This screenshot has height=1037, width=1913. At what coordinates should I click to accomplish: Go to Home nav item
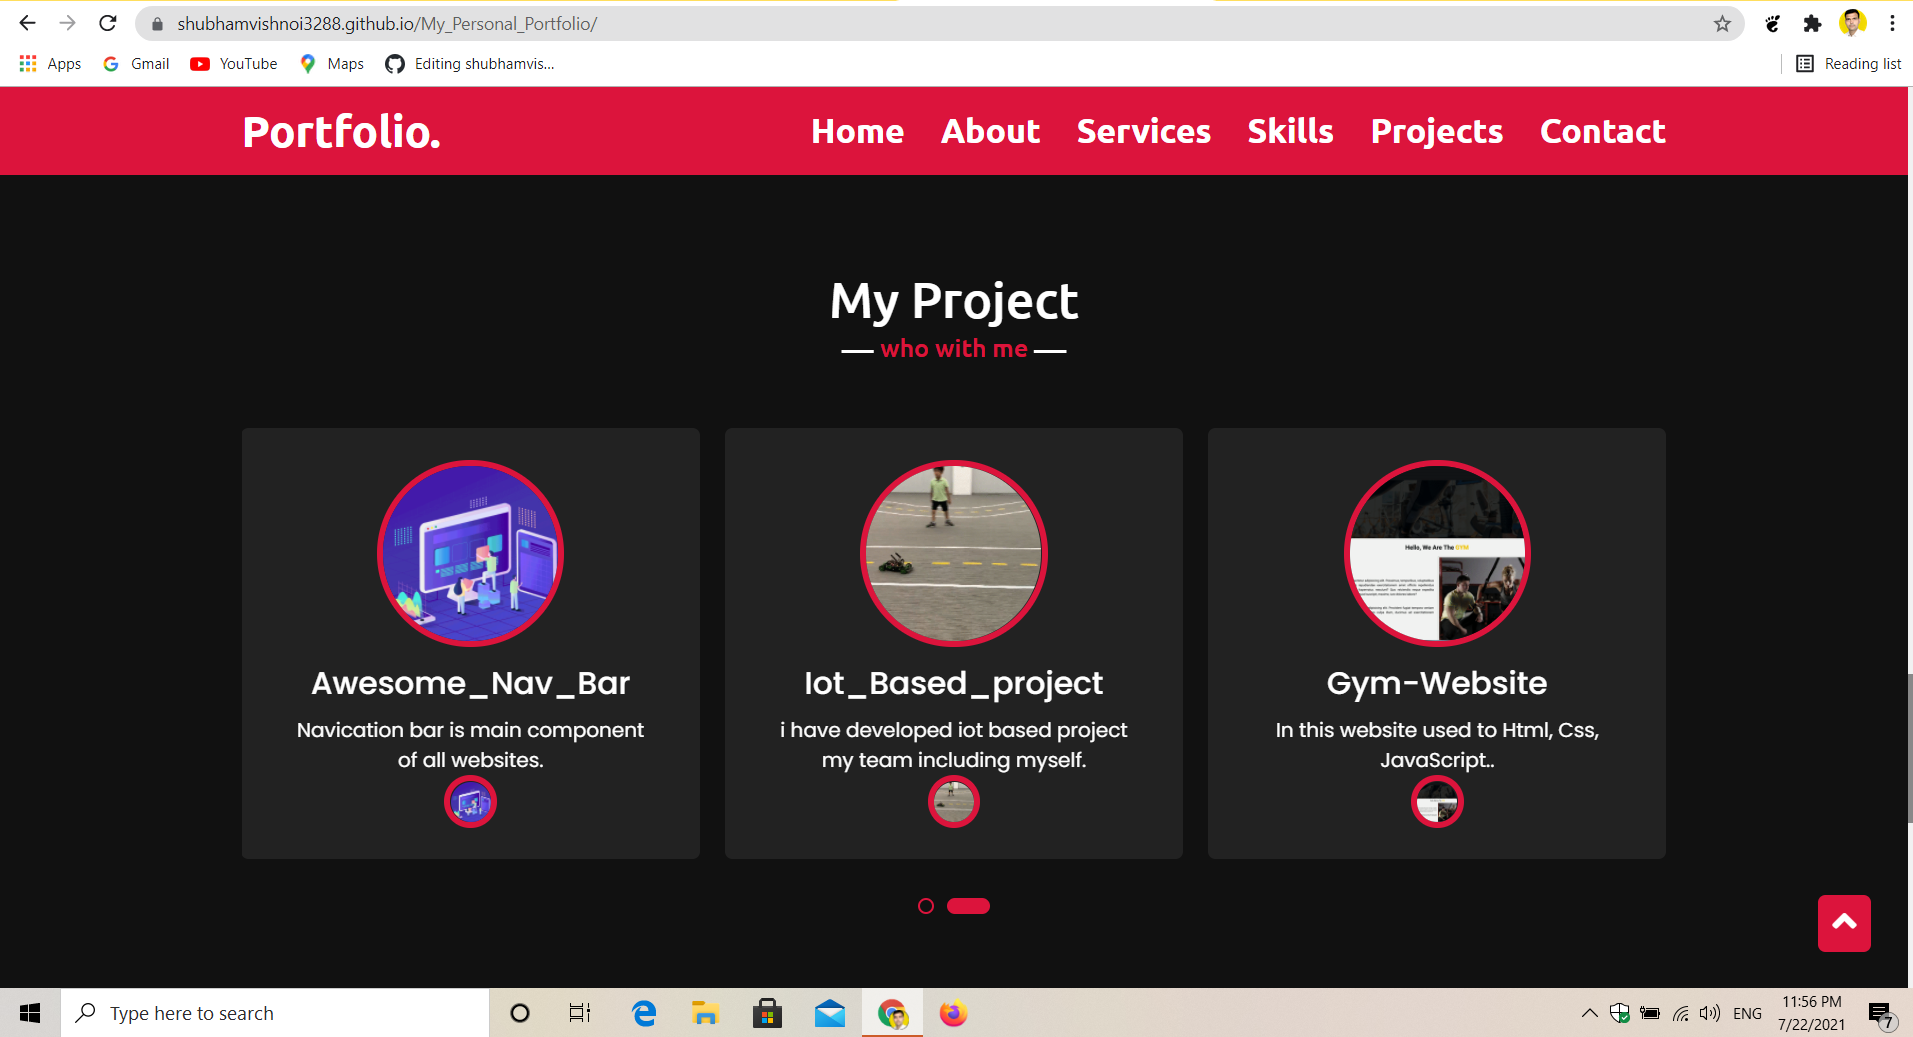(x=857, y=131)
